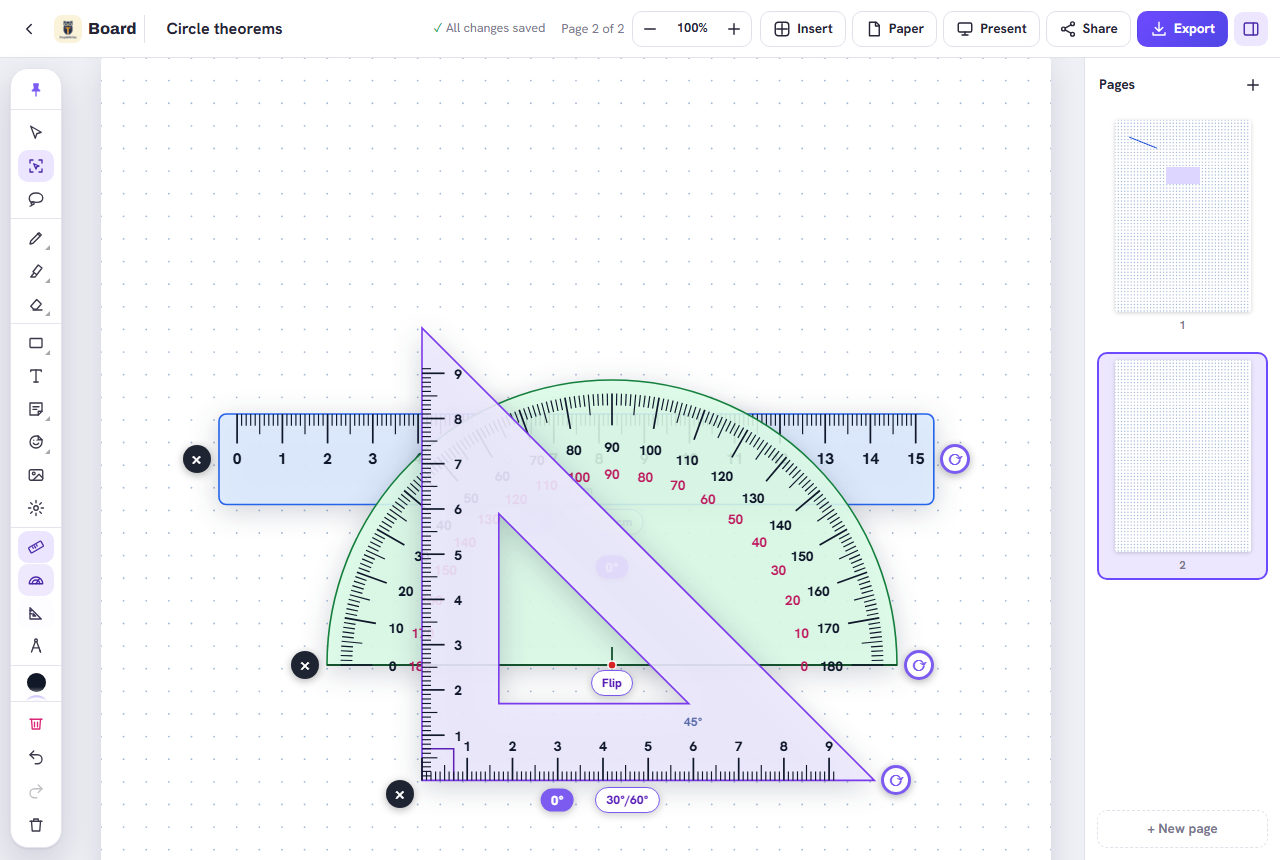1280x860 pixels.
Task: Toggle the set square tool
Action: 36,613
